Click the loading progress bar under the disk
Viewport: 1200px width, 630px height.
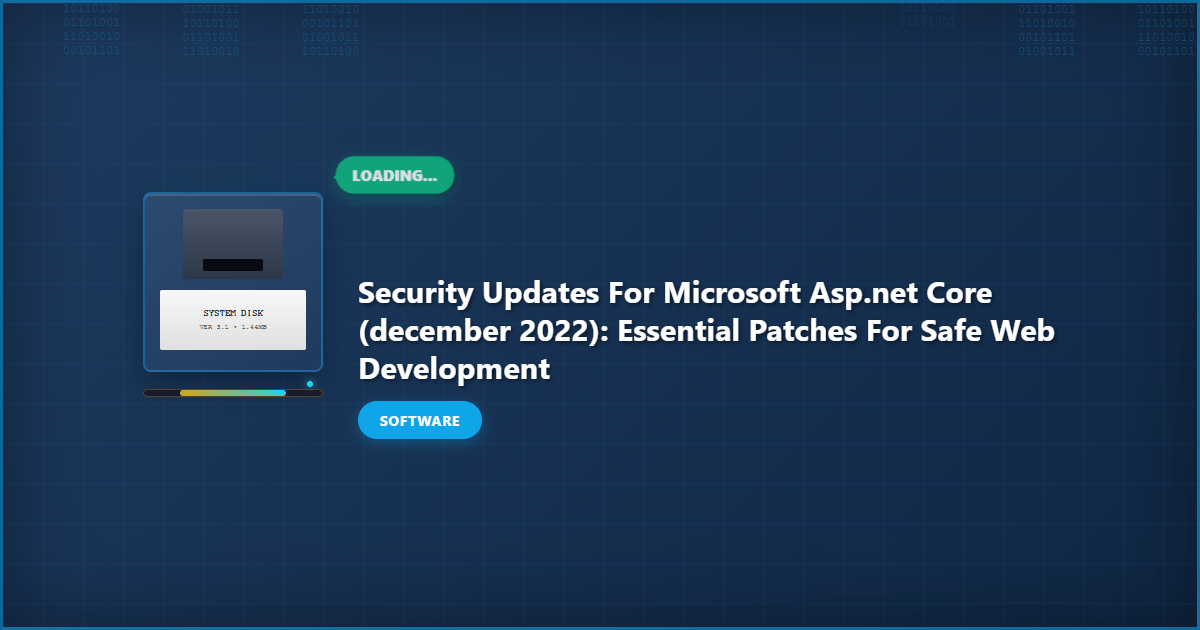click(233, 393)
